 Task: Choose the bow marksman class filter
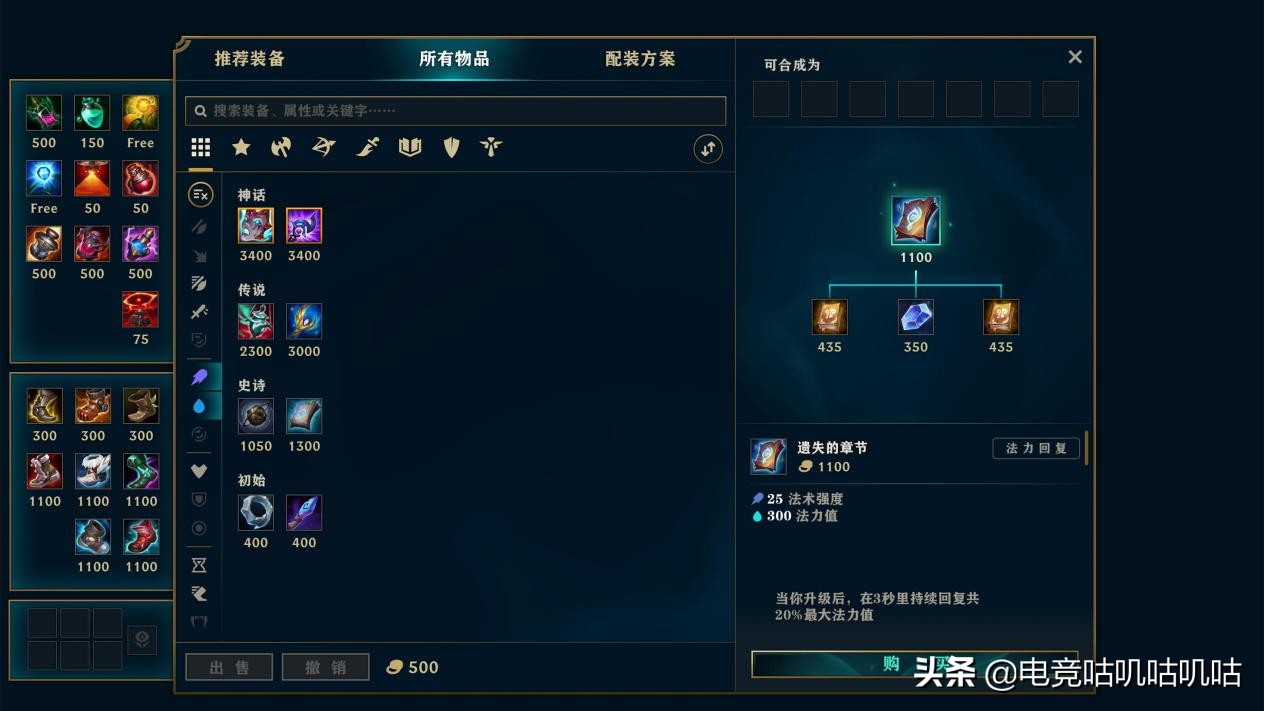324,148
